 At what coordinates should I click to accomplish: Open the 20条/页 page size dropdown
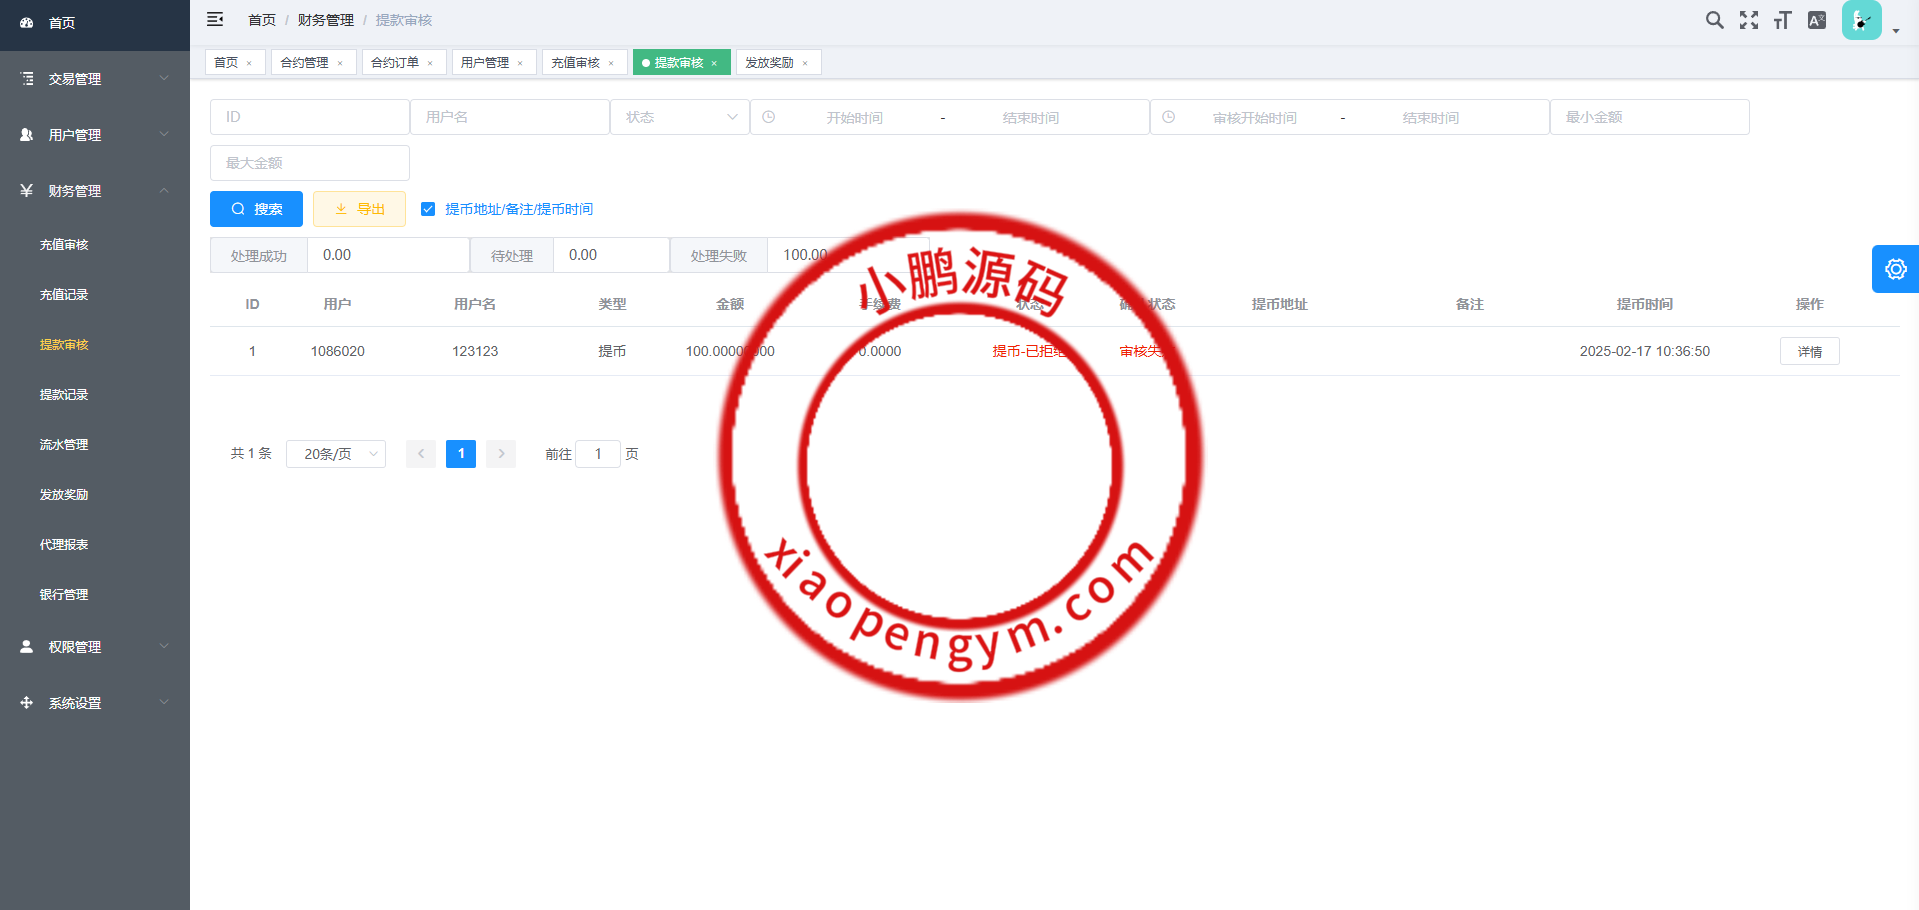(x=336, y=454)
